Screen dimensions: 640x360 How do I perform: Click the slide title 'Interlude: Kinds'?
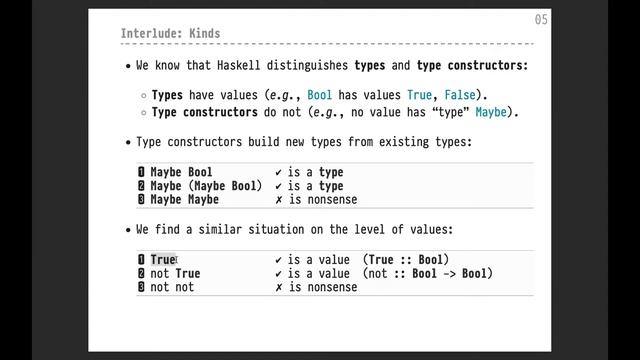click(x=170, y=33)
